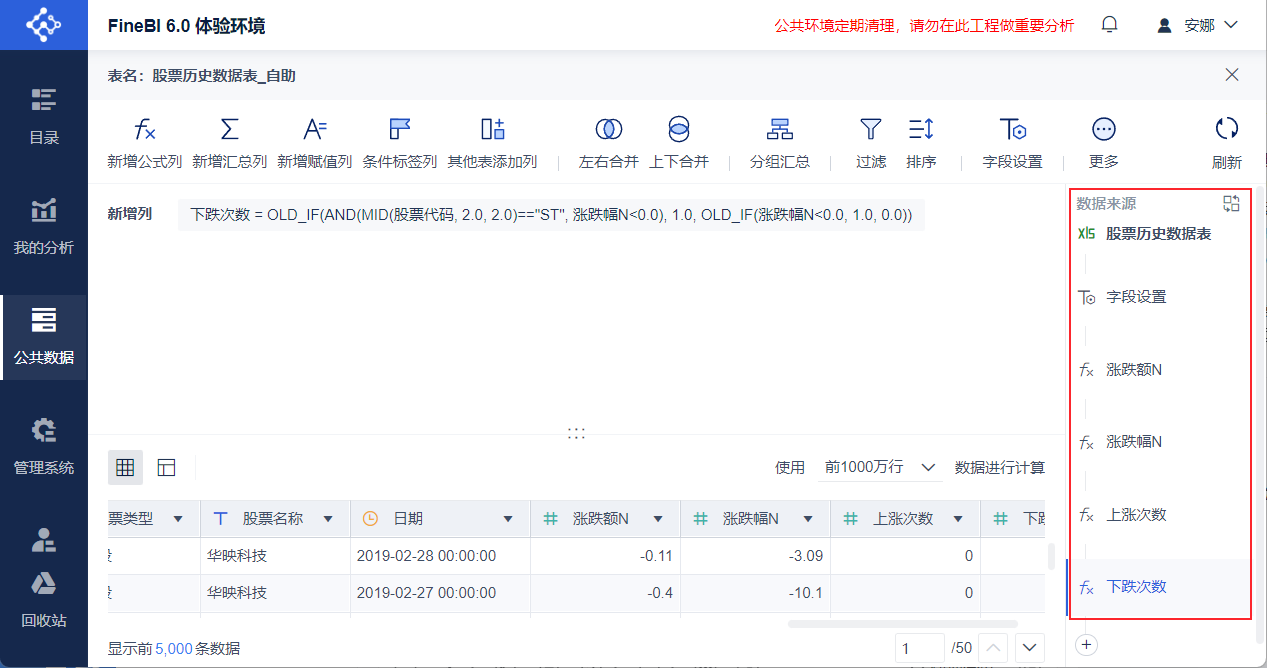Click the horizontal table scrollbar
This screenshot has height=668, width=1267.
[903, 624]
